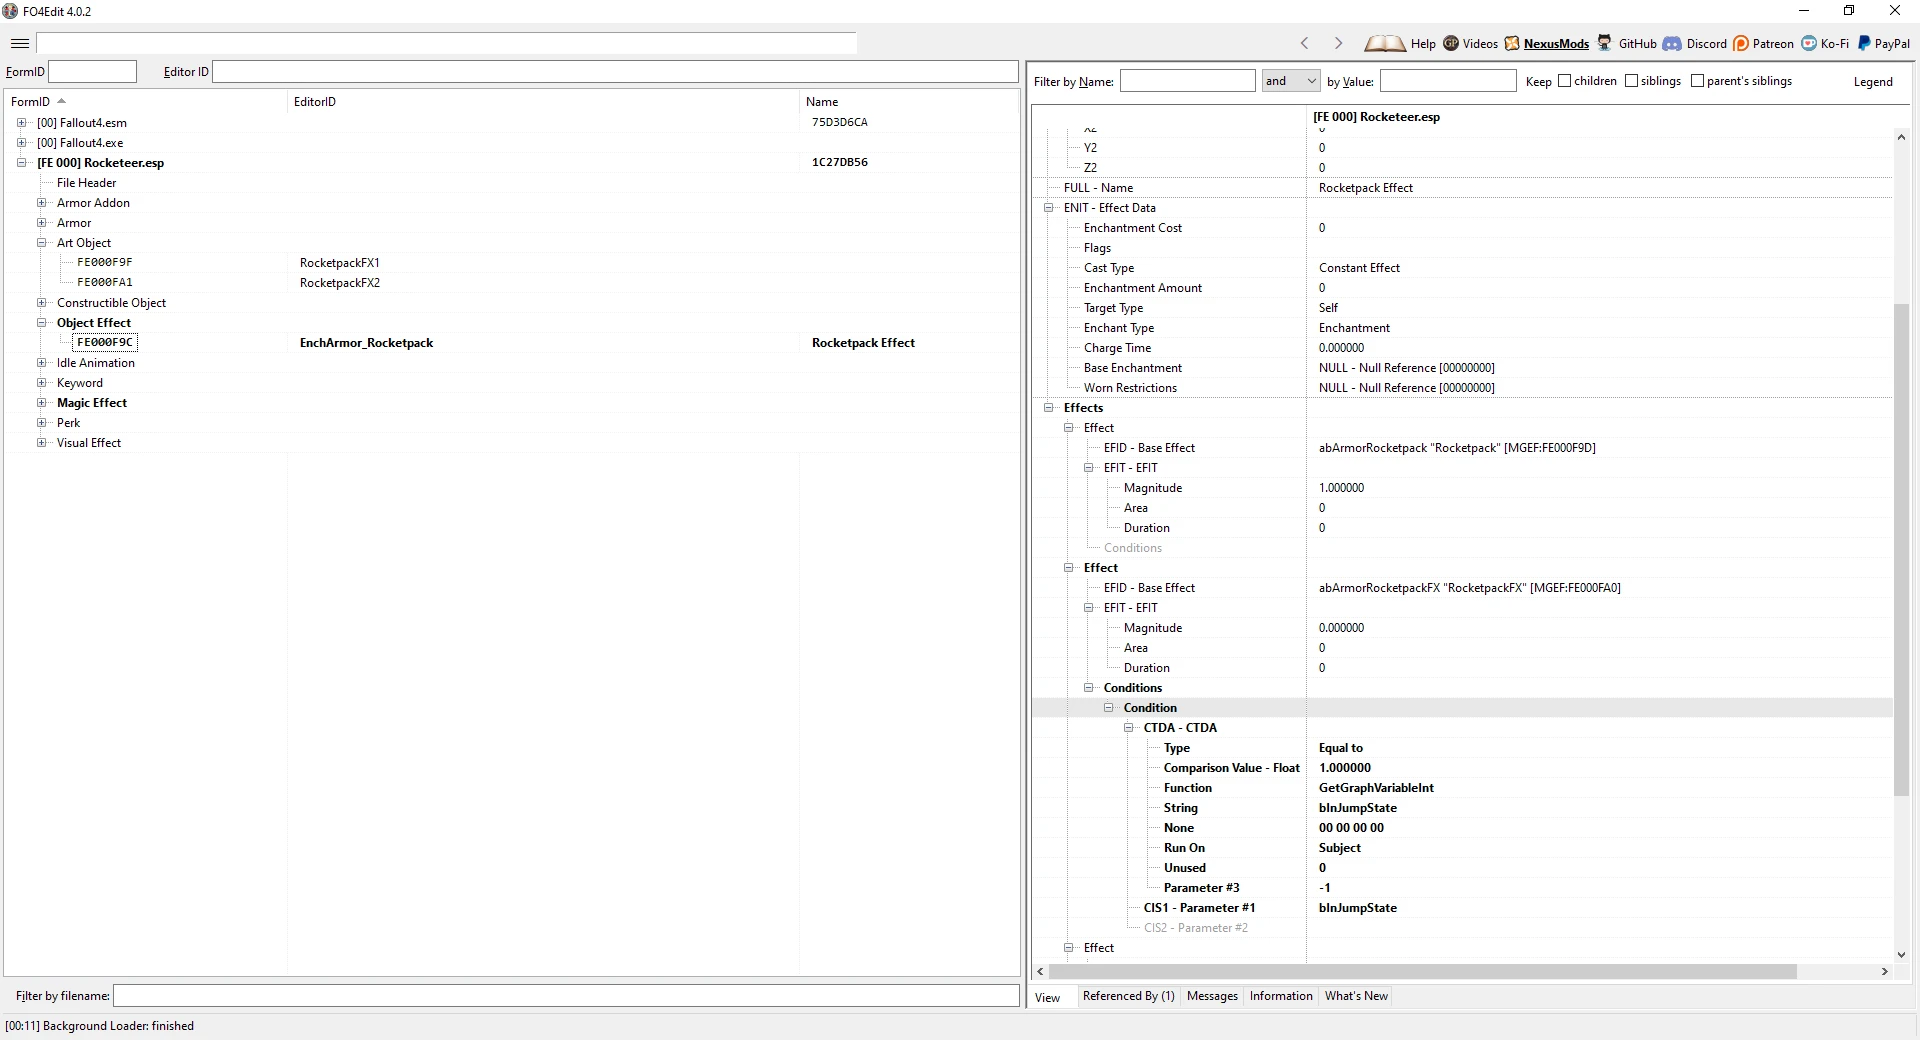This screenshot has width=1920, height=1040.
Task: Expand the Armor group
Action: click(42, 223)
